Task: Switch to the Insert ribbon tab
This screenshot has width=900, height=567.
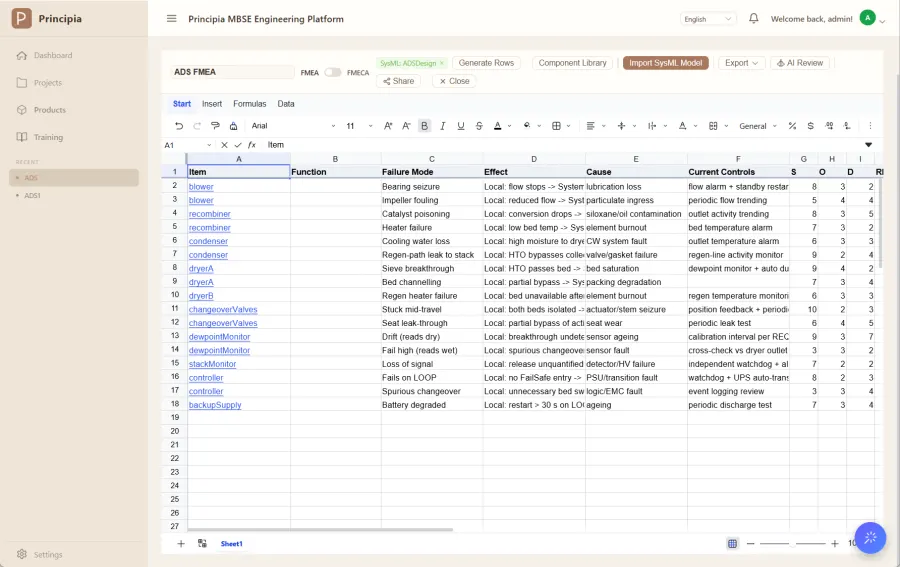Action: (x=212, y=104)
